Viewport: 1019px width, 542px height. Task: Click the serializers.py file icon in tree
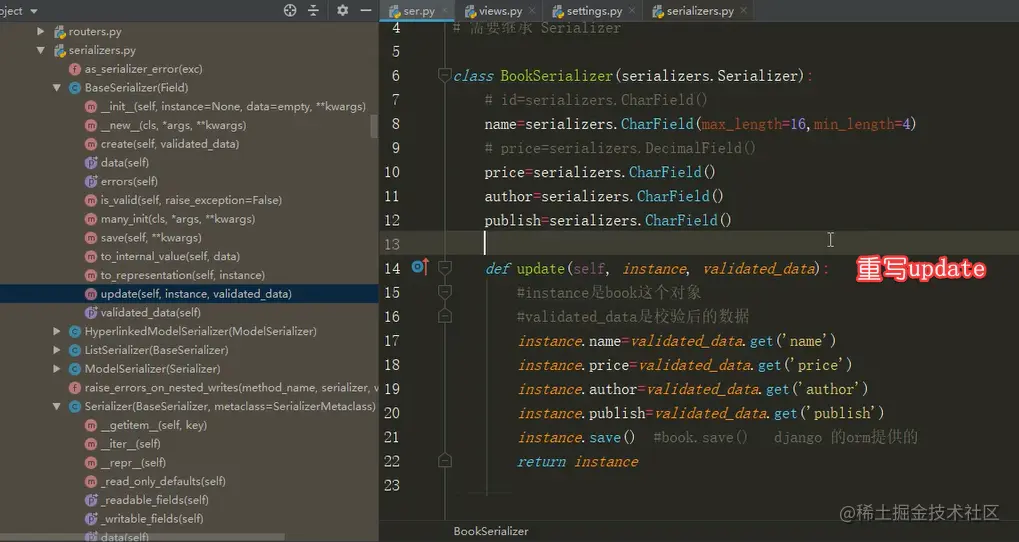(60, 50)
